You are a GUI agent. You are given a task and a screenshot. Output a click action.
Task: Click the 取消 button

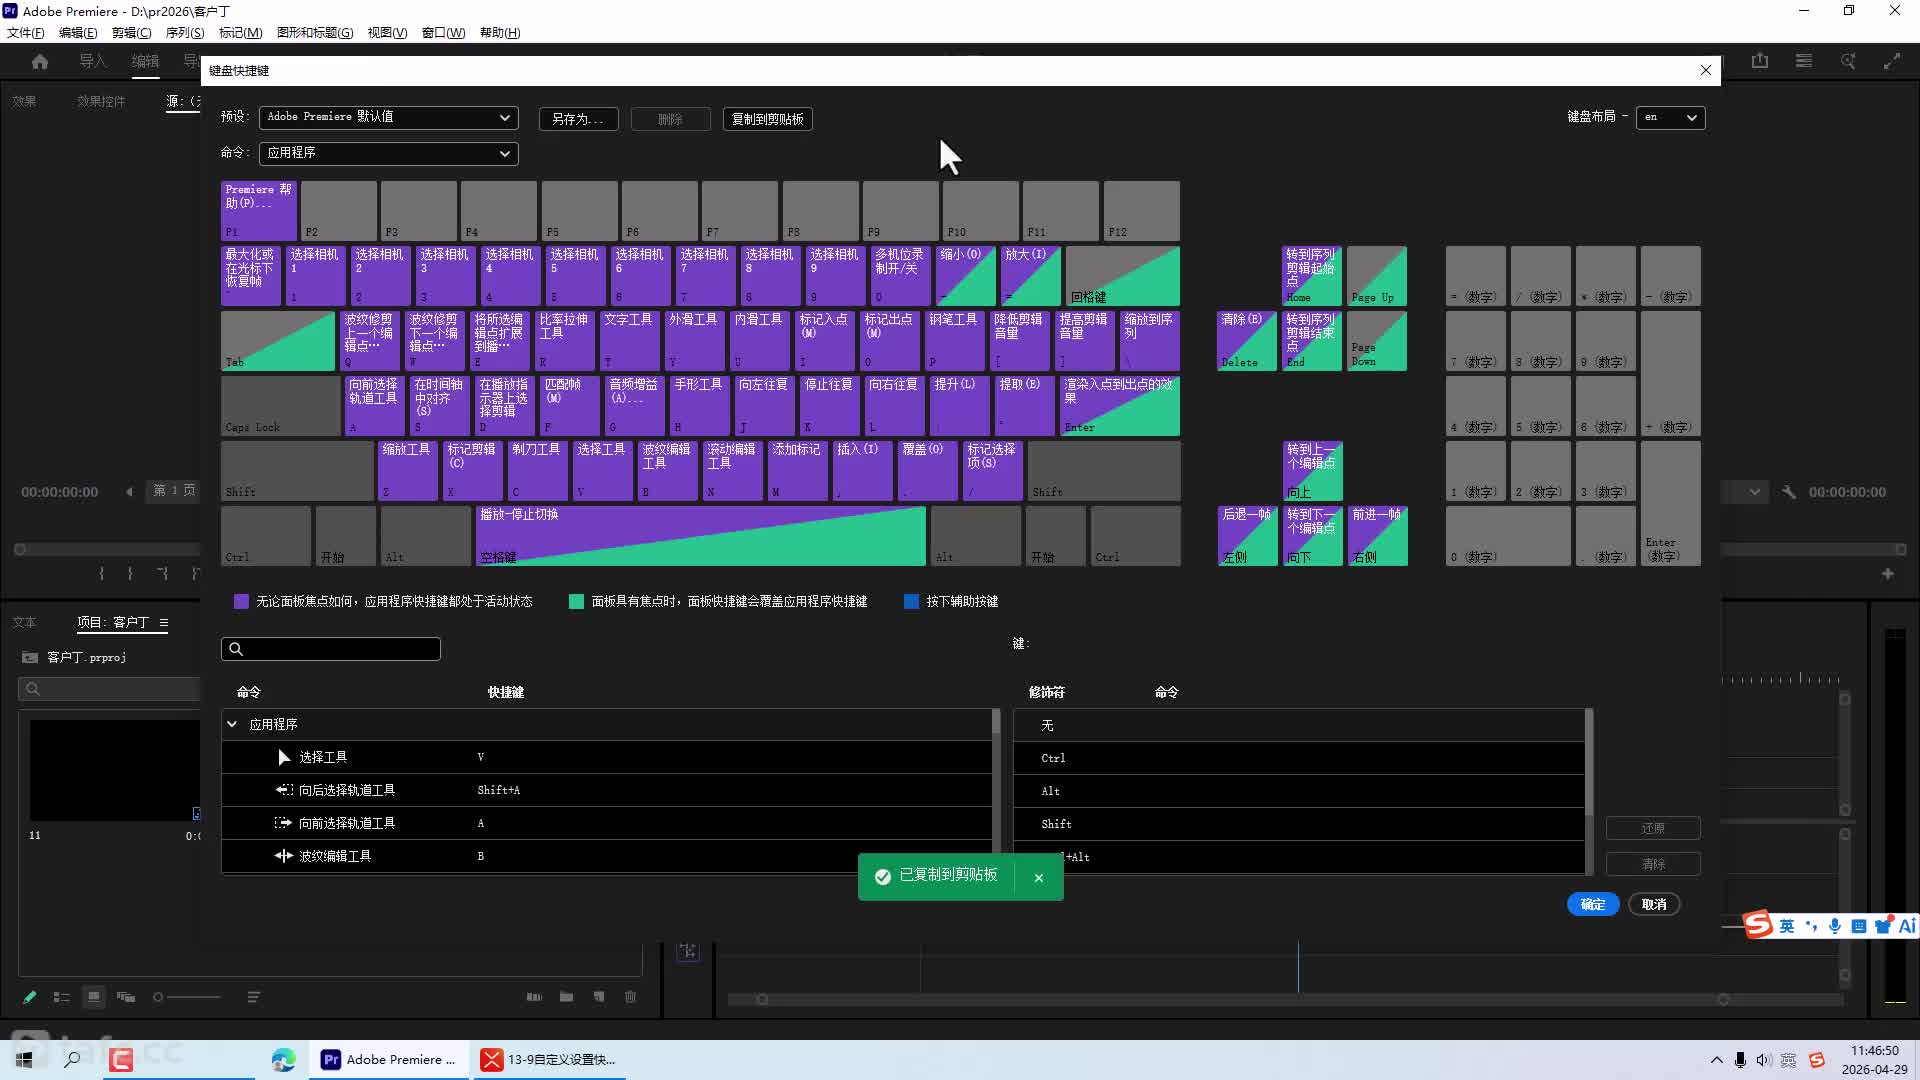pos(1654,904)
